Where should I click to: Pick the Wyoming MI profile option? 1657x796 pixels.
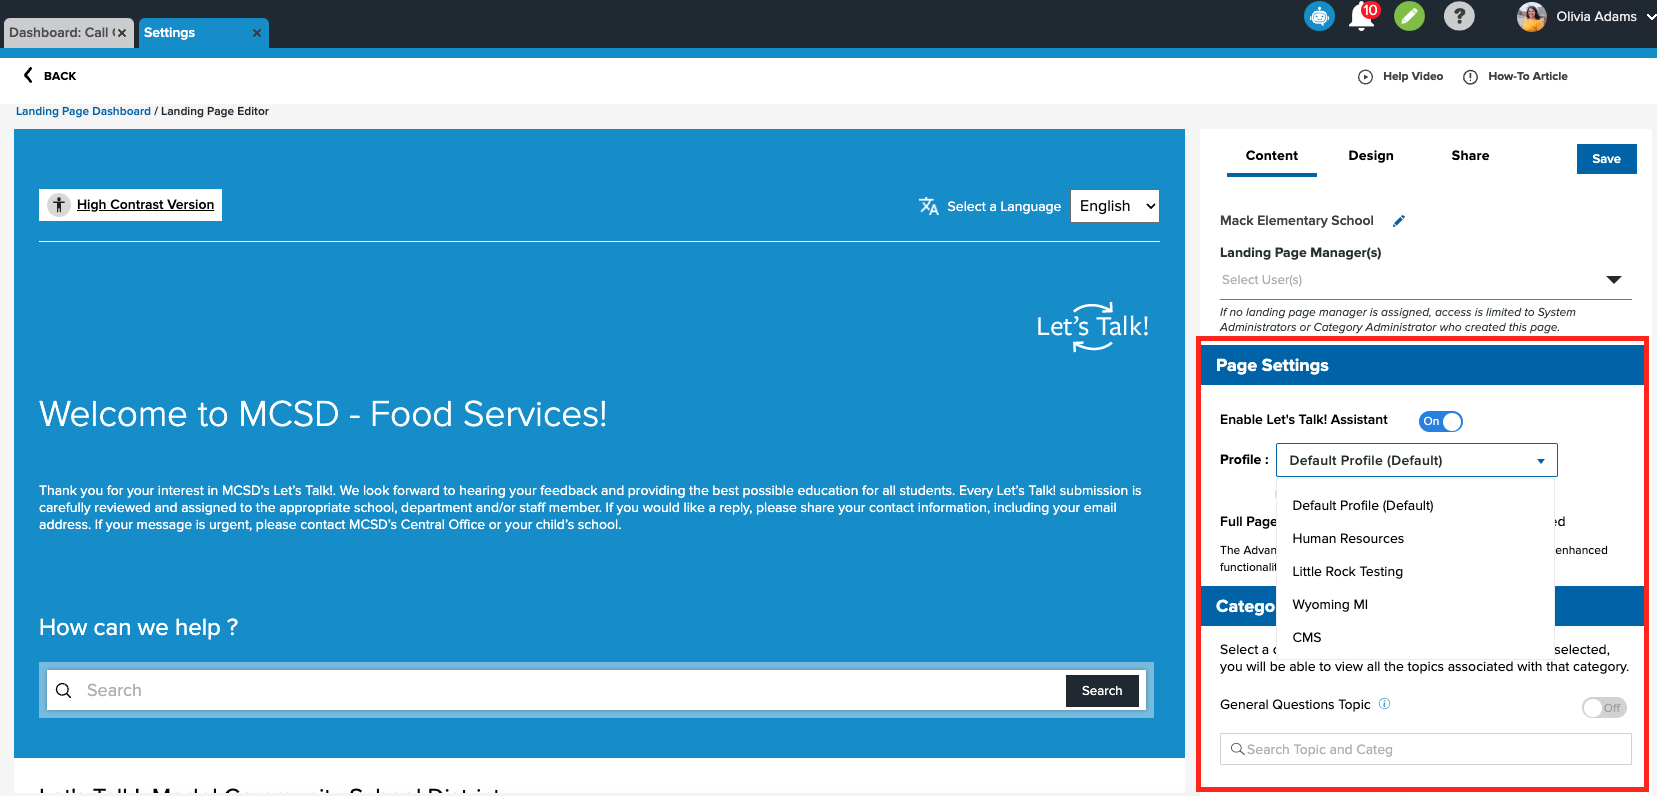click(1329, 605)
